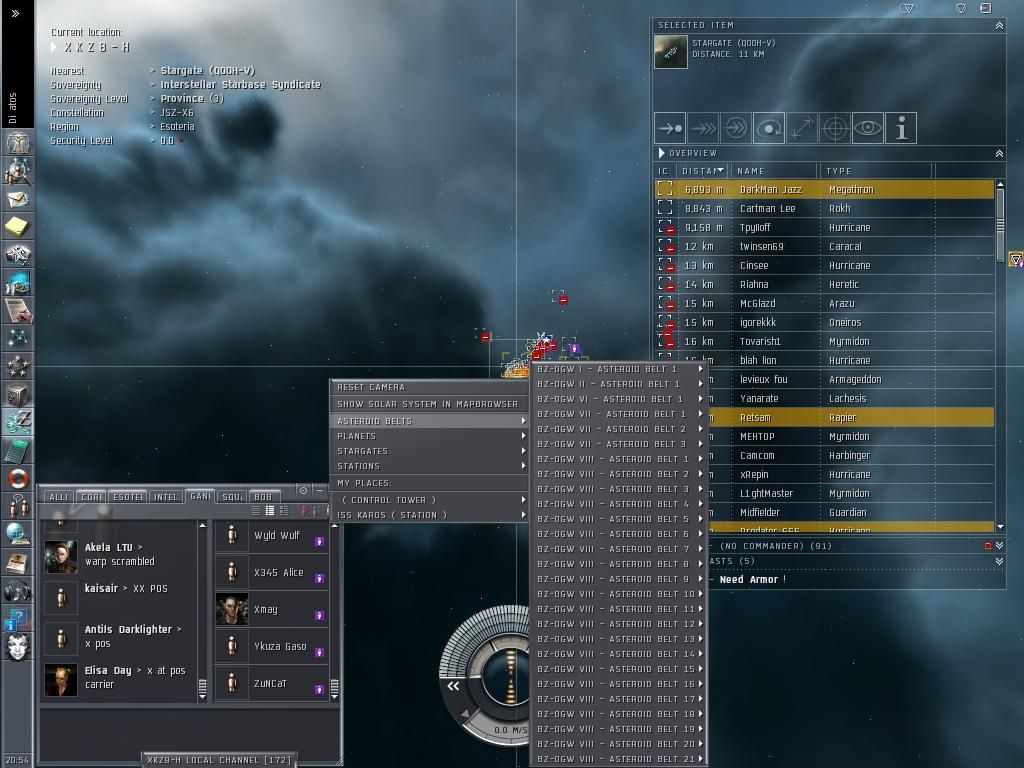The width and height of the screenshot is (1024, 768).
Task: Open the Stargates submenu
Action: click(x=429, y=451)
